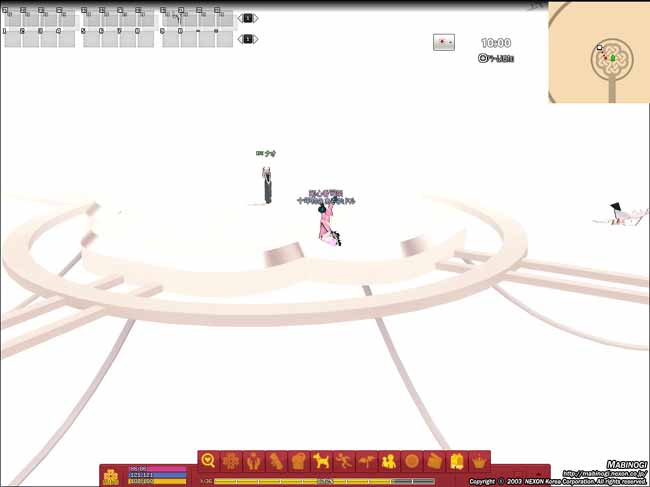
Task: Select the F12 hotkey slot
Action: pos(224,19)
